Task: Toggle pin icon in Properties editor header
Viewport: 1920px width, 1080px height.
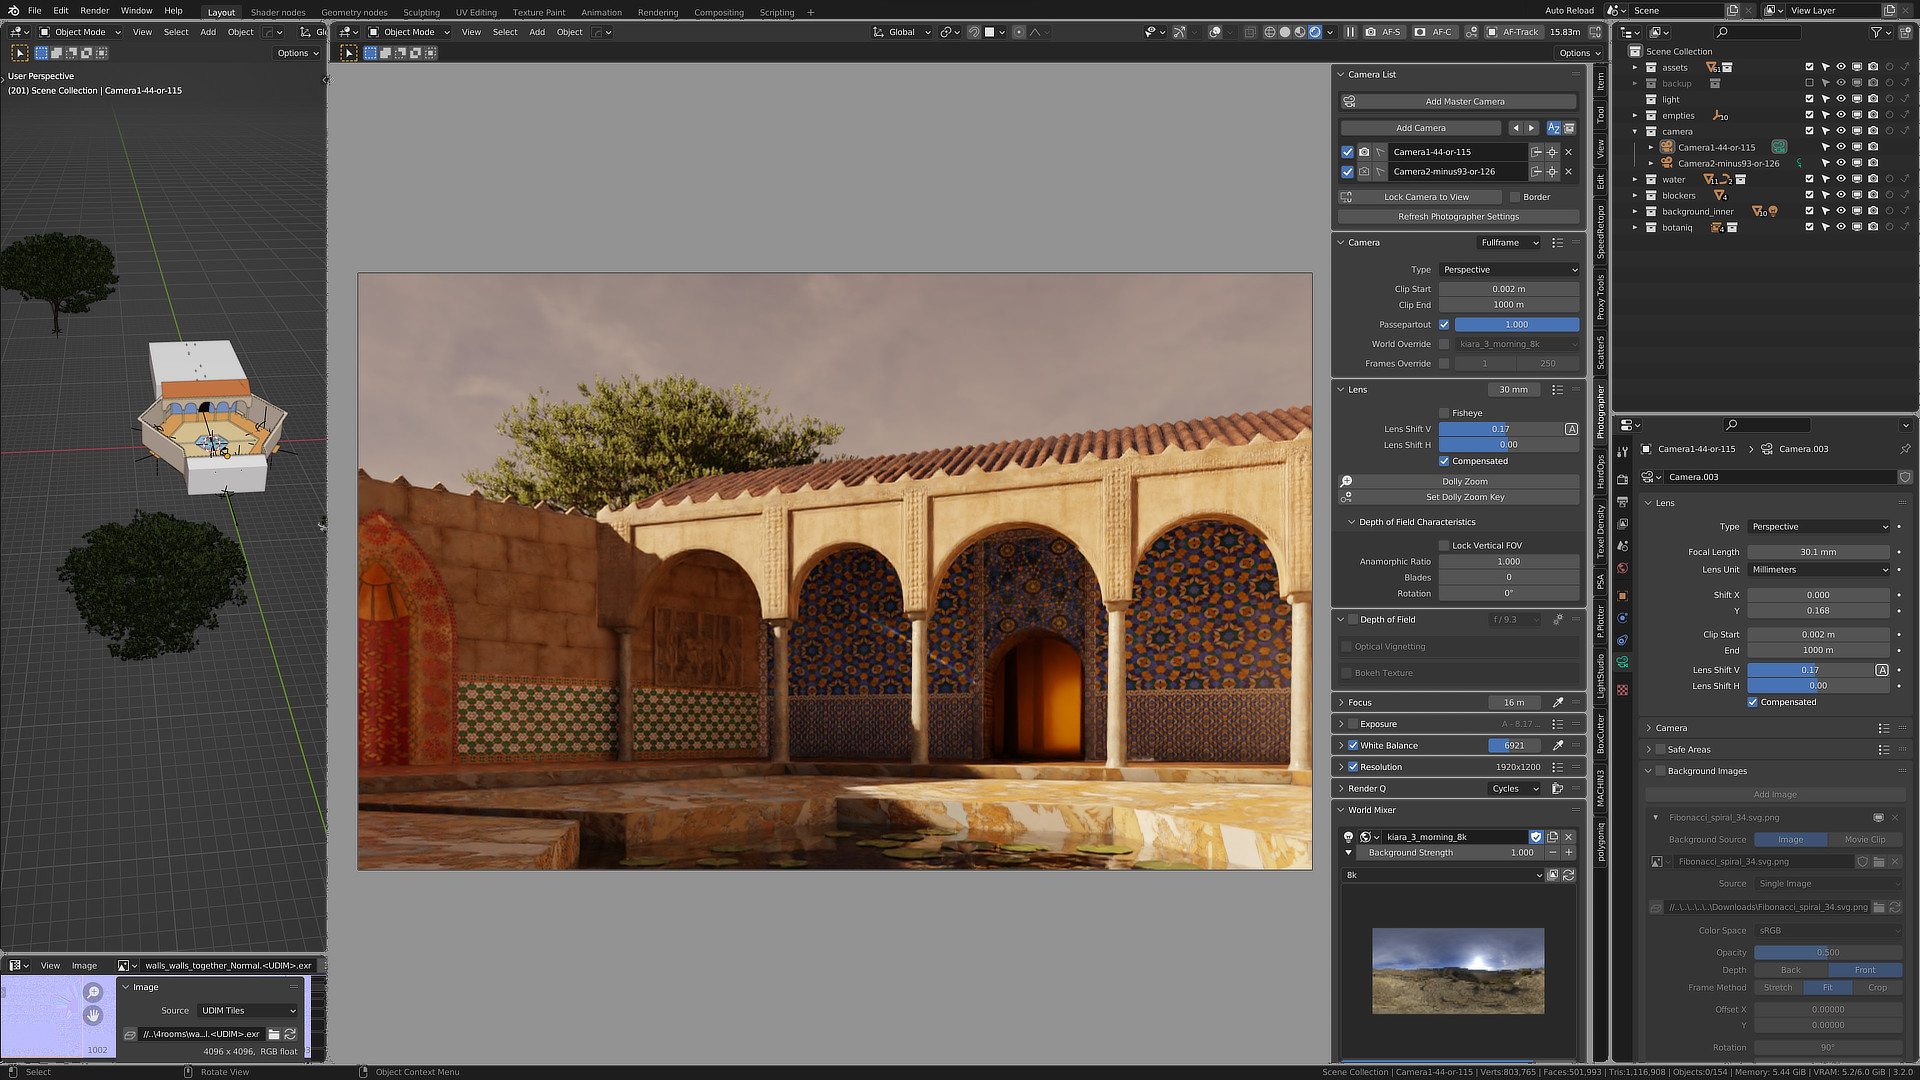Action: [x=1904, y=449]
